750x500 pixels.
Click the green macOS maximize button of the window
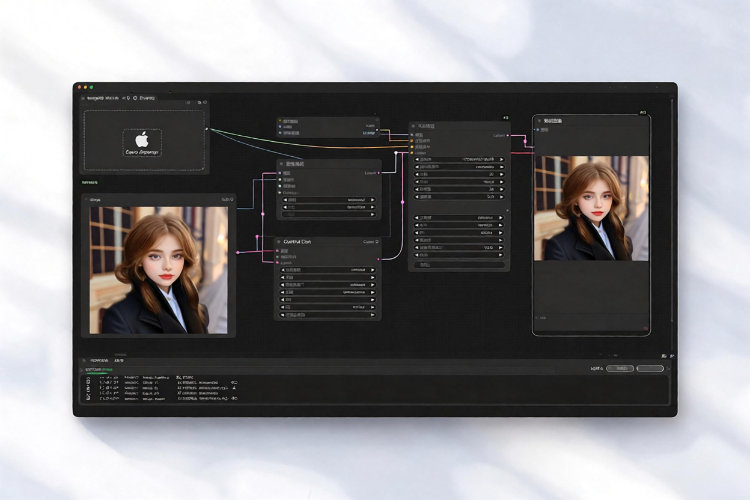[91, 87]
